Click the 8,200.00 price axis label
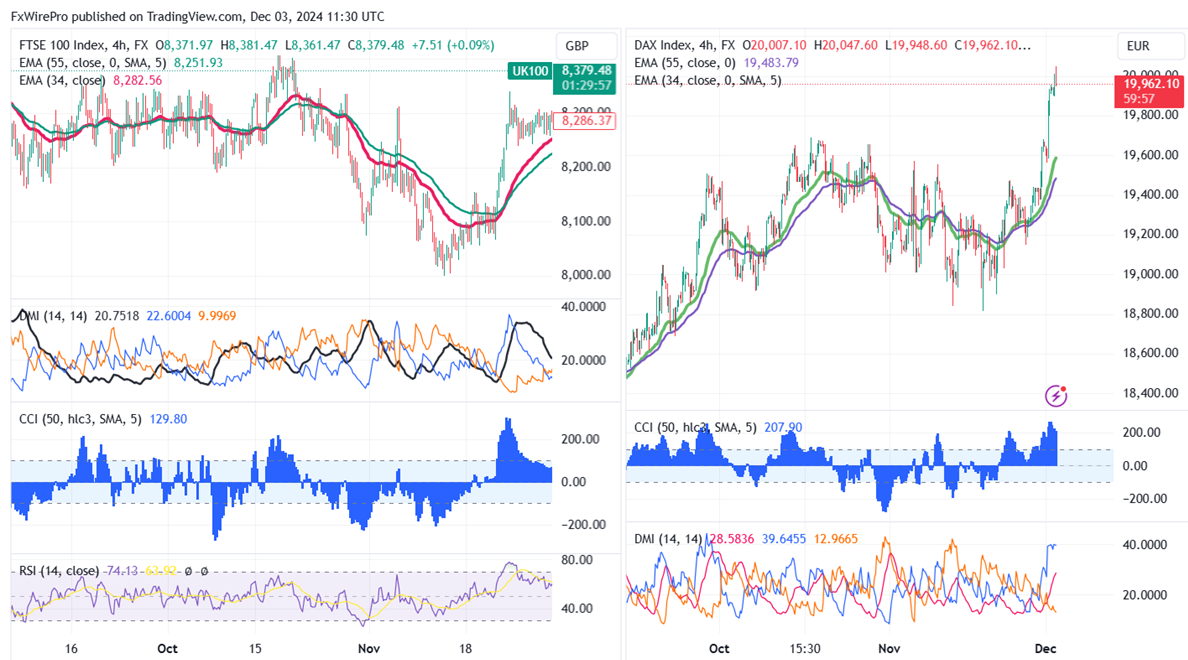 586,167
